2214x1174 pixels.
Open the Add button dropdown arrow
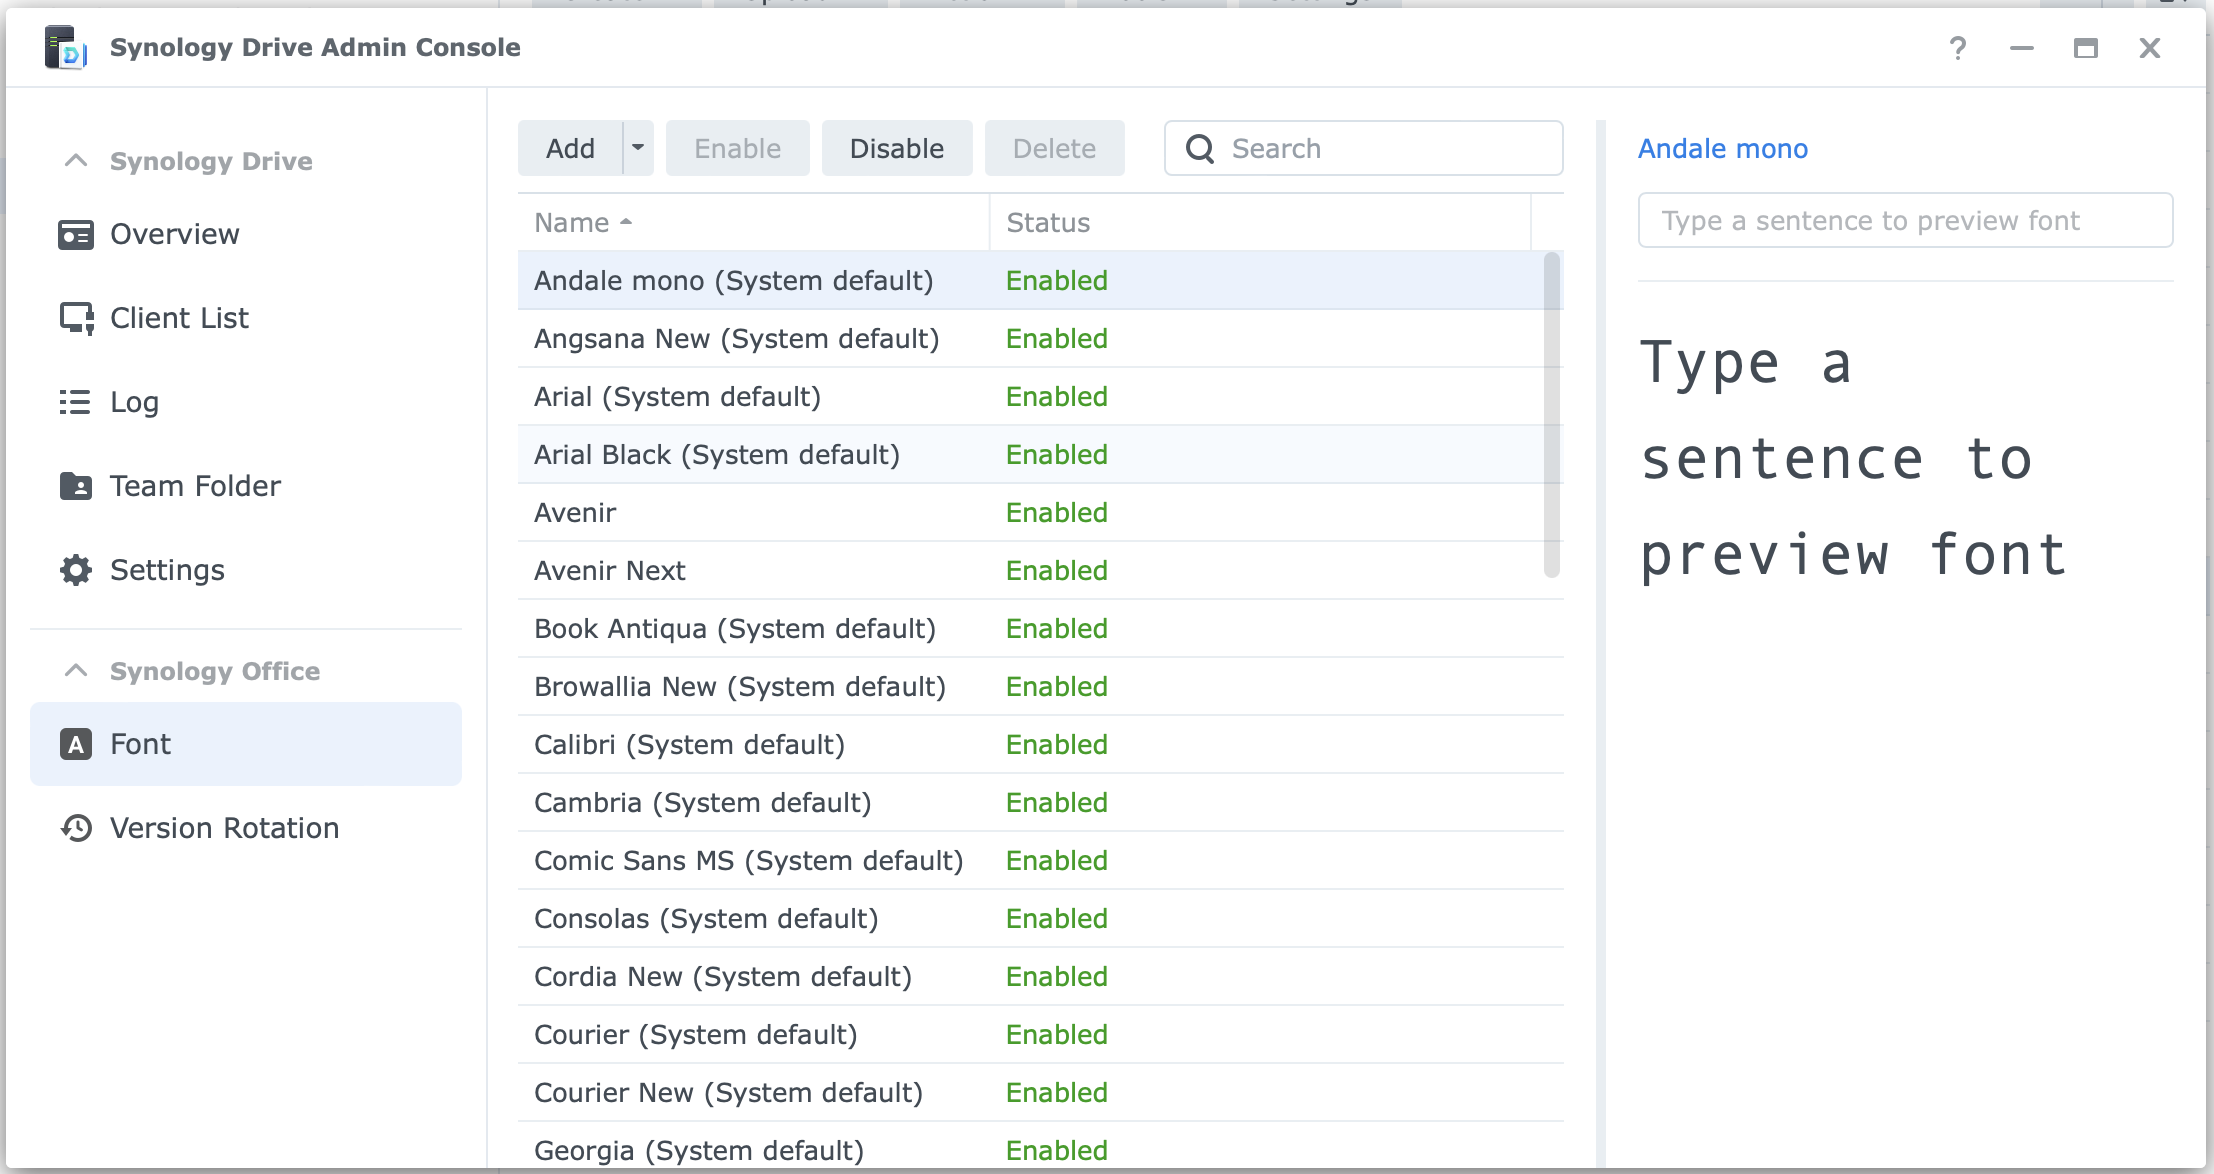click(638, 148)
